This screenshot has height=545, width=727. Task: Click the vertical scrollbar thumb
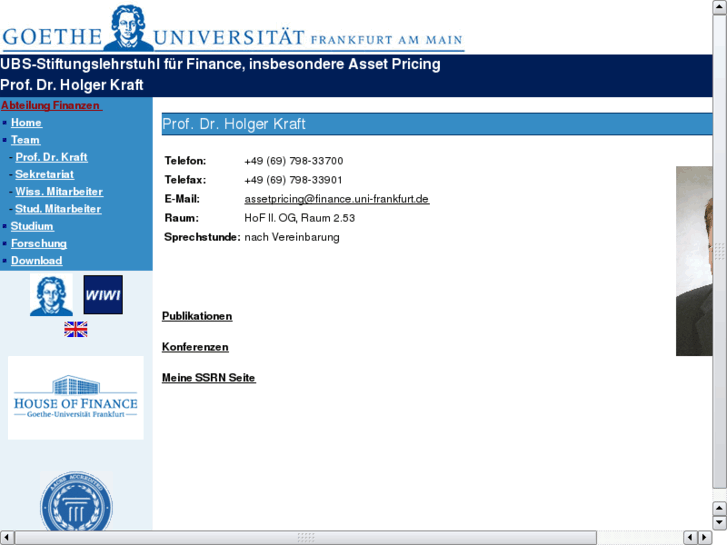[719, 251]
